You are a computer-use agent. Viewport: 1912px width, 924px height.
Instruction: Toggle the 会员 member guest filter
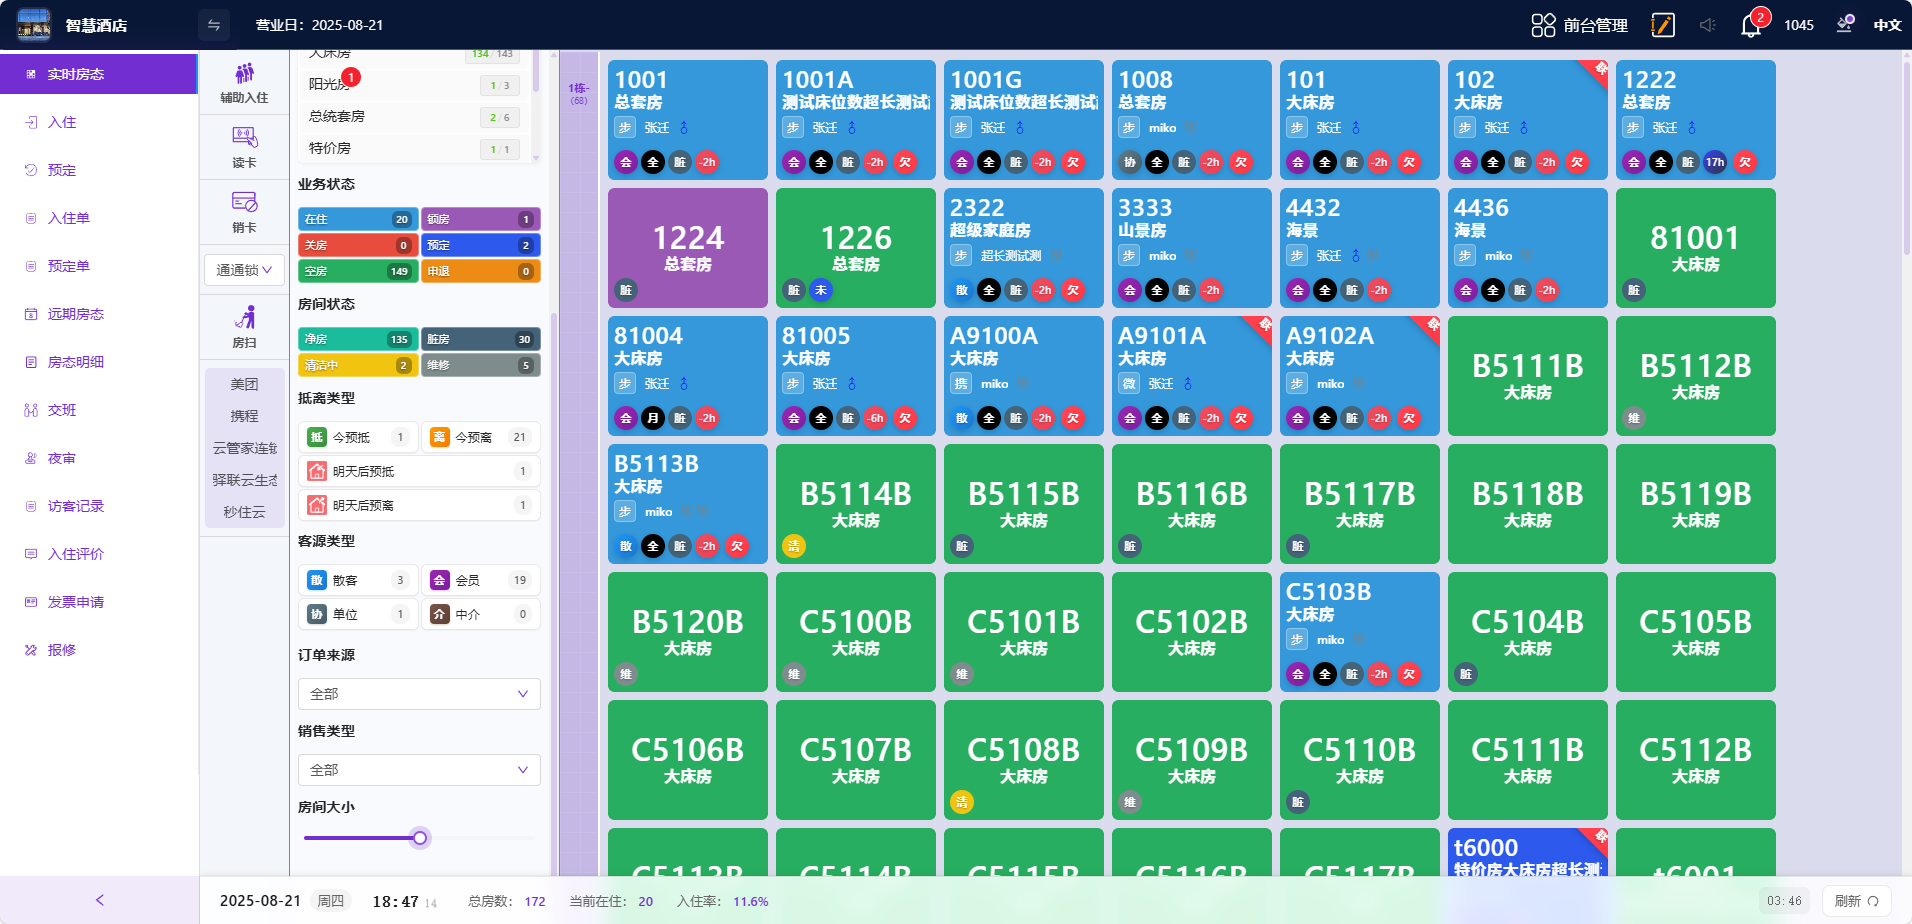coord(480,580)
